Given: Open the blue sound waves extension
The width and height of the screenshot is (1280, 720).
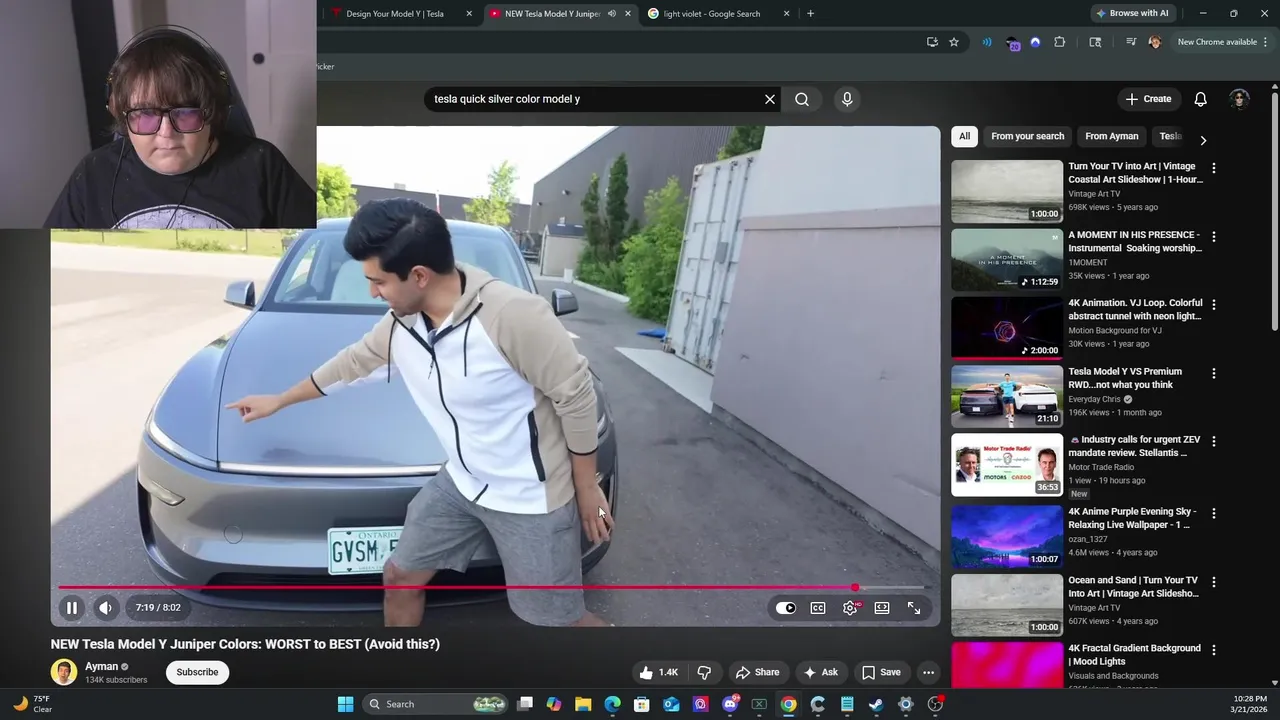Looking at the screenshot, I should point(987,42).
